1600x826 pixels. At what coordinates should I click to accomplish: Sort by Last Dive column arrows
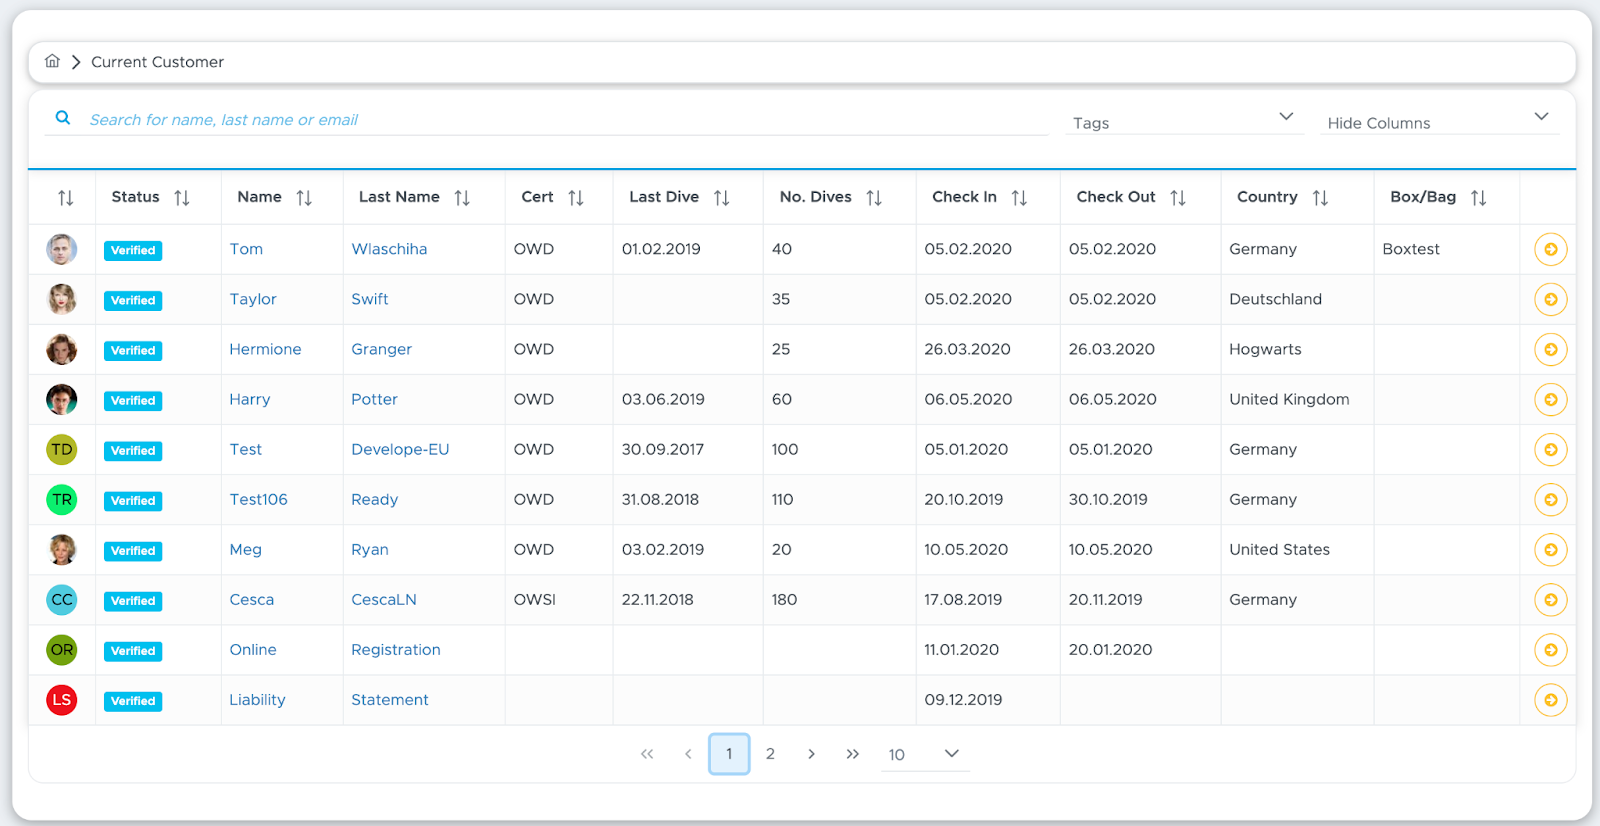(x=722, y=198)
